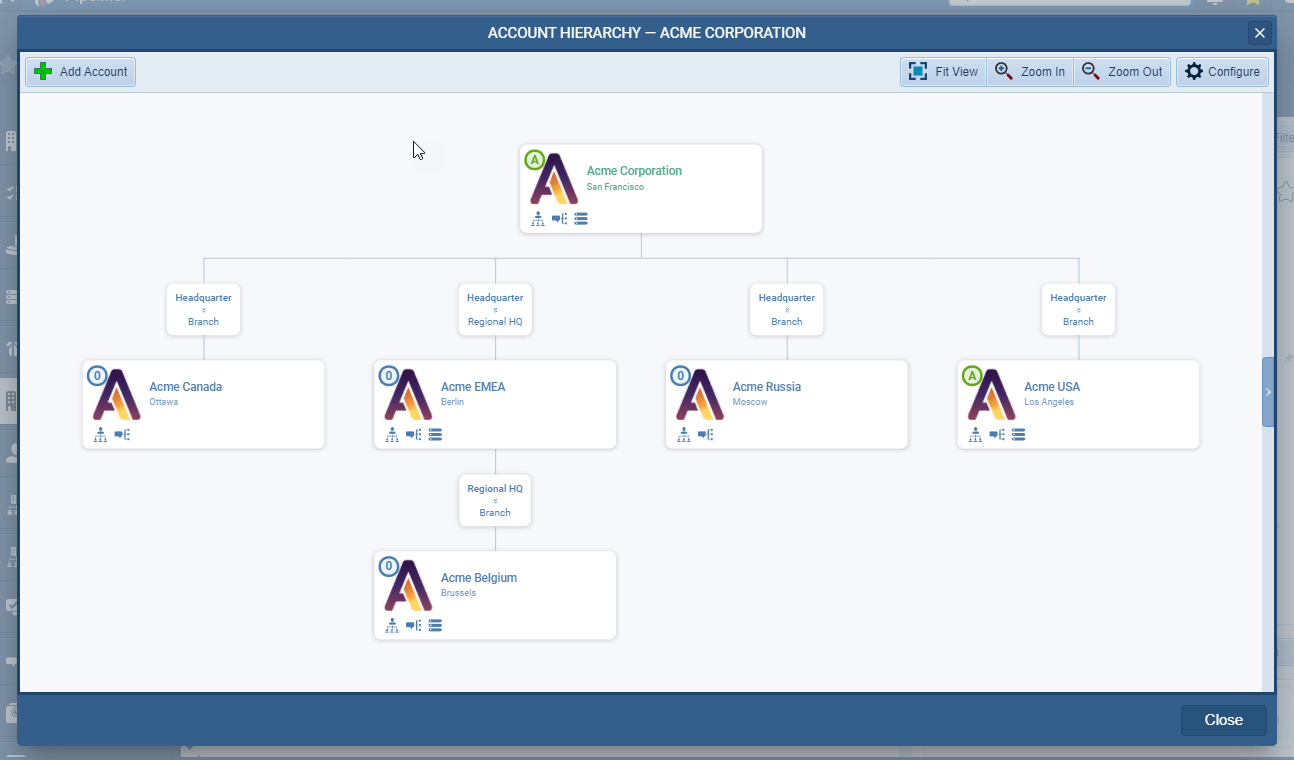Viewport: 1294px width, 760px height.
Task: Click the stacked list icon on Acme USA card
Action: click(x=1018, y=435)
